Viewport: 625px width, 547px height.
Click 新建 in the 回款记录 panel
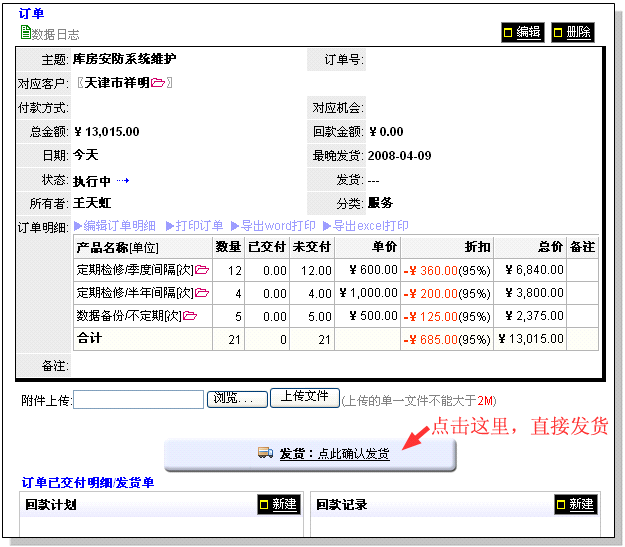click(574, 505)
